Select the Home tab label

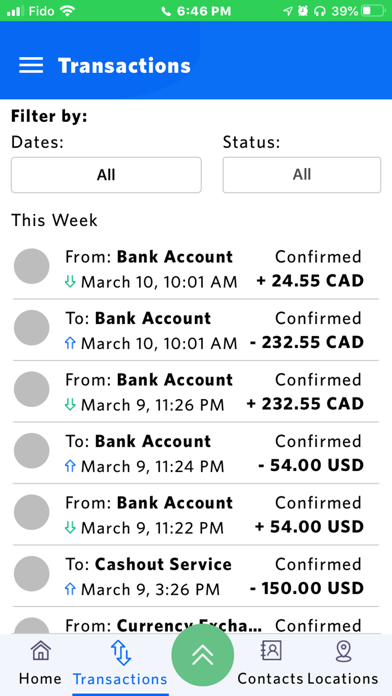[x=40, y=679]
